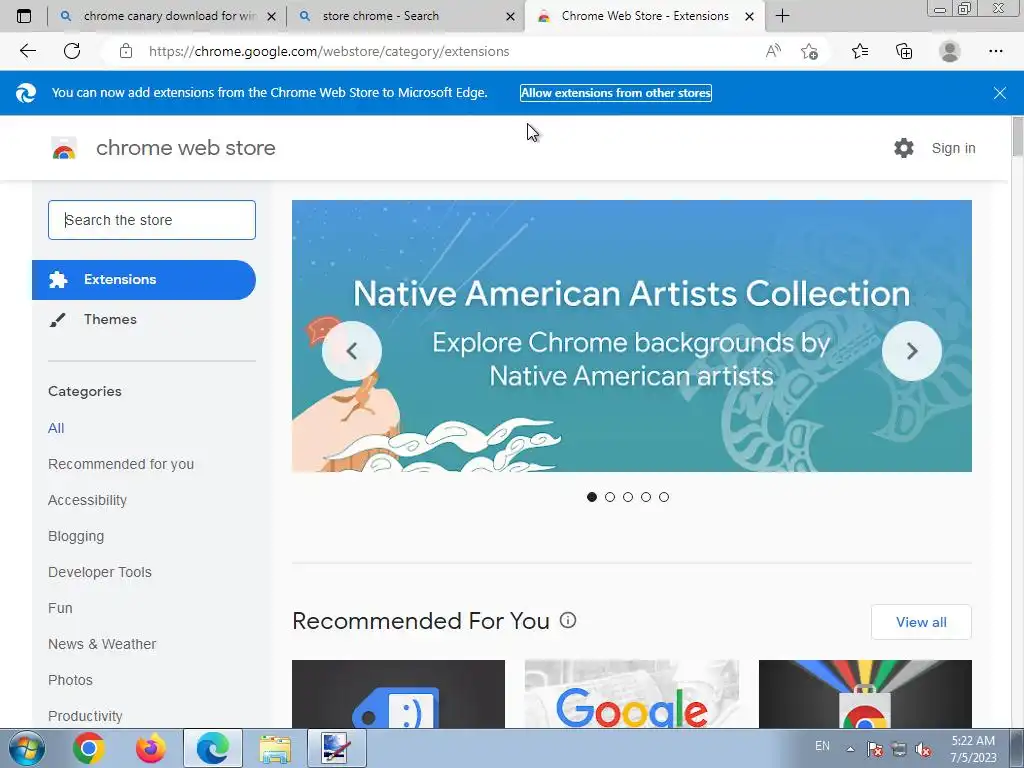Viewport: 1024px width, 768px height.
Task: Open Blogging category
Action: click(76, 536)
